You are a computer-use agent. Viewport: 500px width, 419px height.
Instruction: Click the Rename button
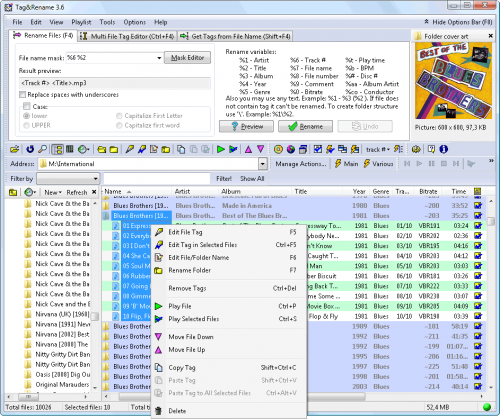[305, 127]
